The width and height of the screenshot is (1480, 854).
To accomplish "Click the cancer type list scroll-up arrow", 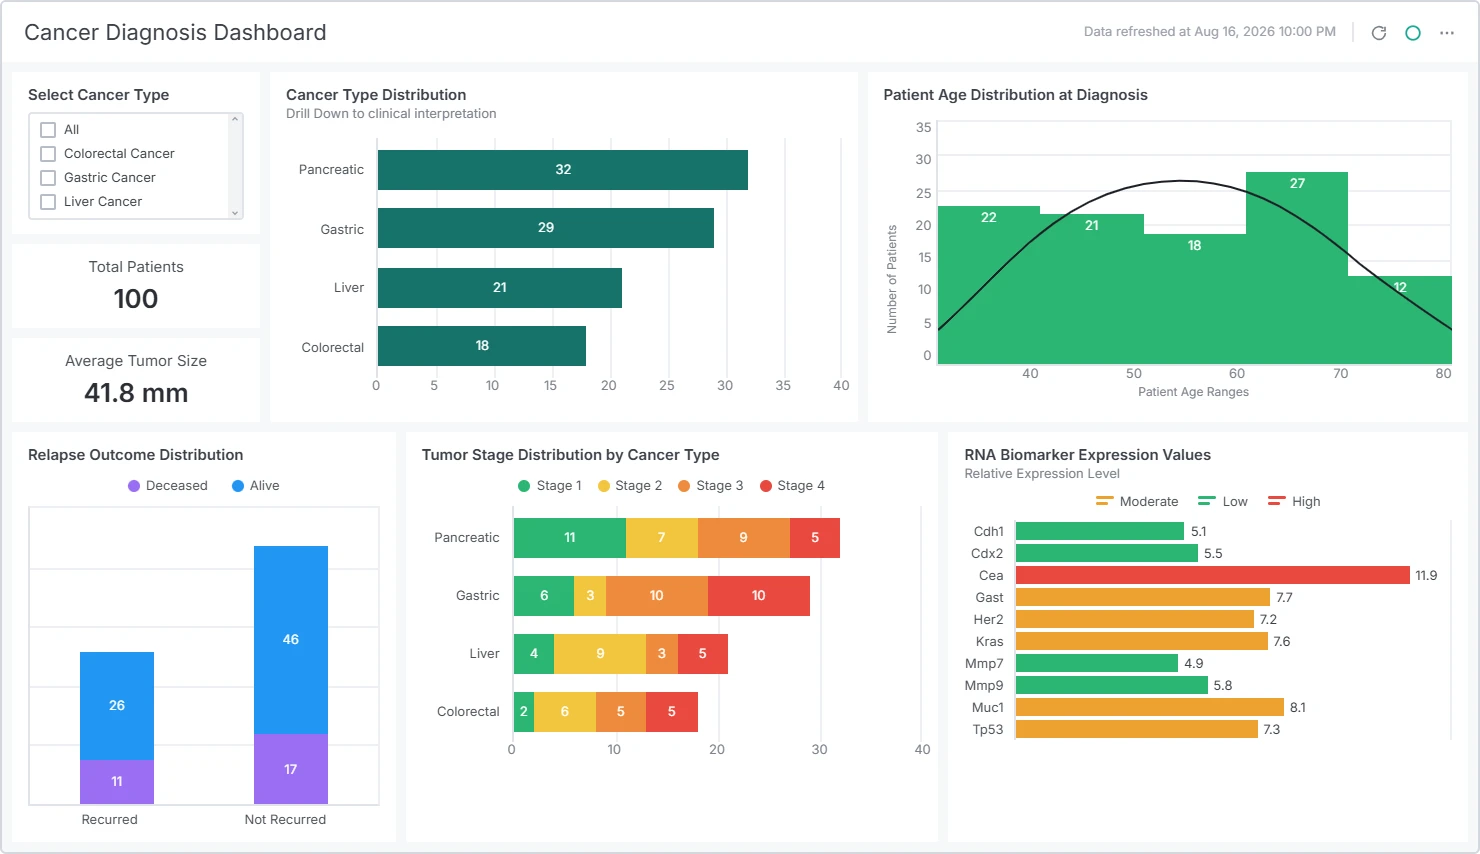I will pyautogui.click(x=235, y=119).
